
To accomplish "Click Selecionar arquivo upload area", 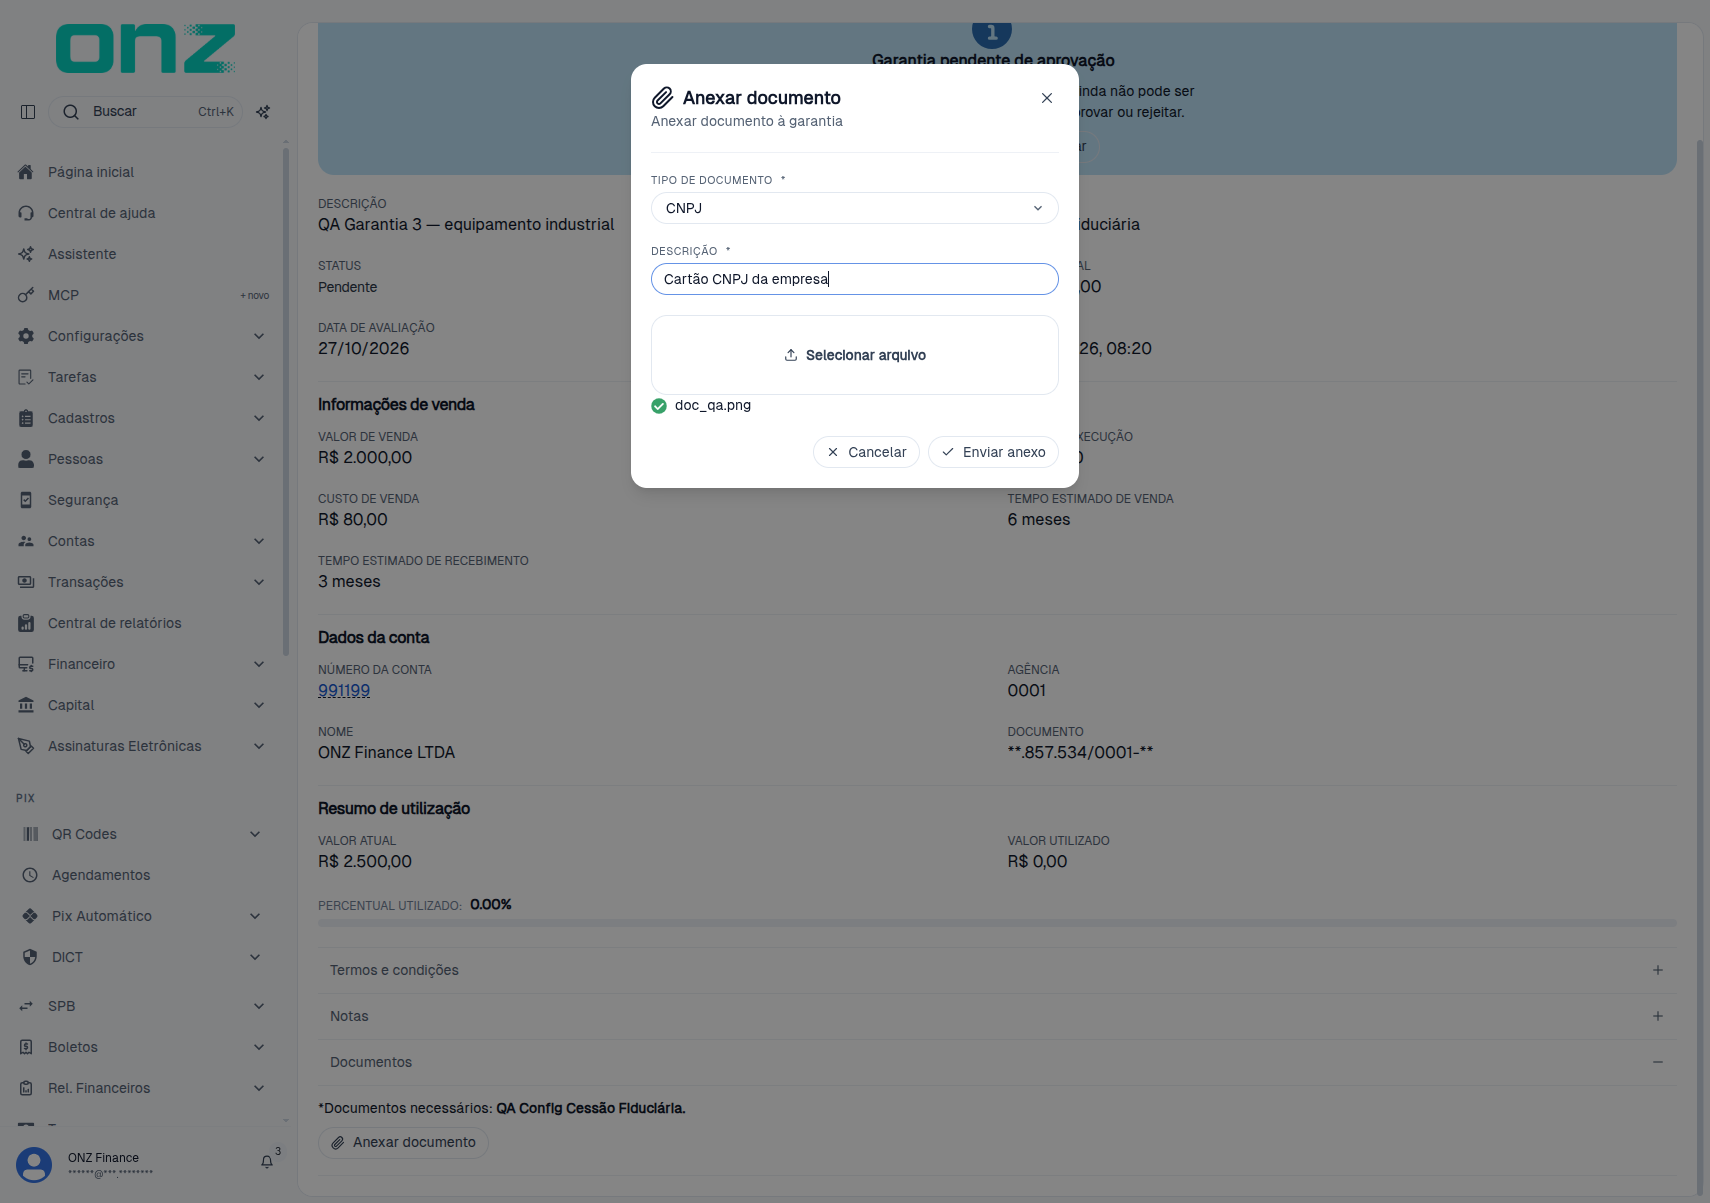I will pyautogui.click(x=855, y=355).
